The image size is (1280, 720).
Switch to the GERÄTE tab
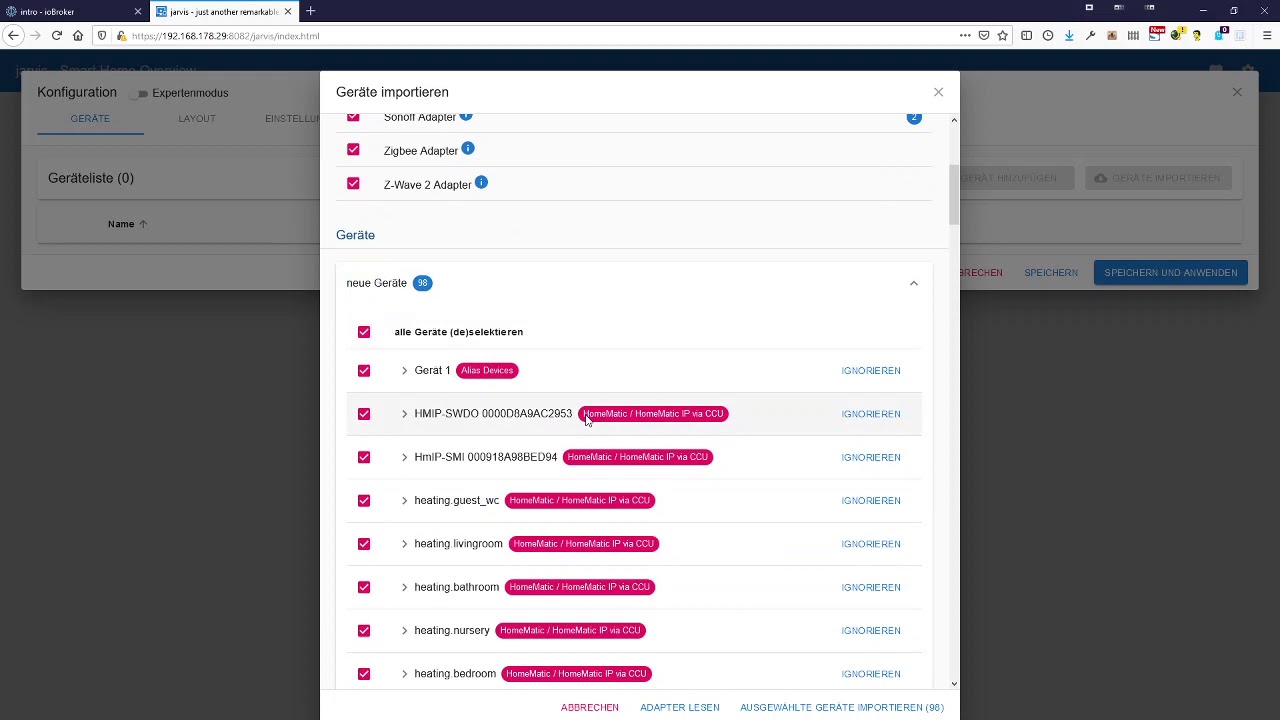point(90,118)
